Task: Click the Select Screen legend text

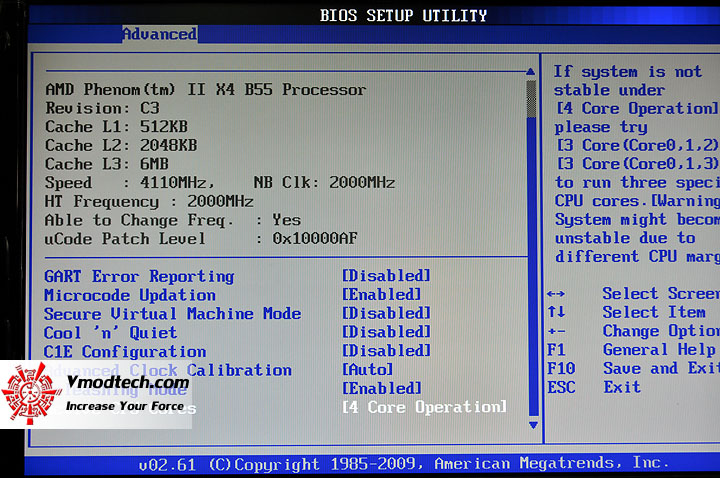Action: [661, 293]
